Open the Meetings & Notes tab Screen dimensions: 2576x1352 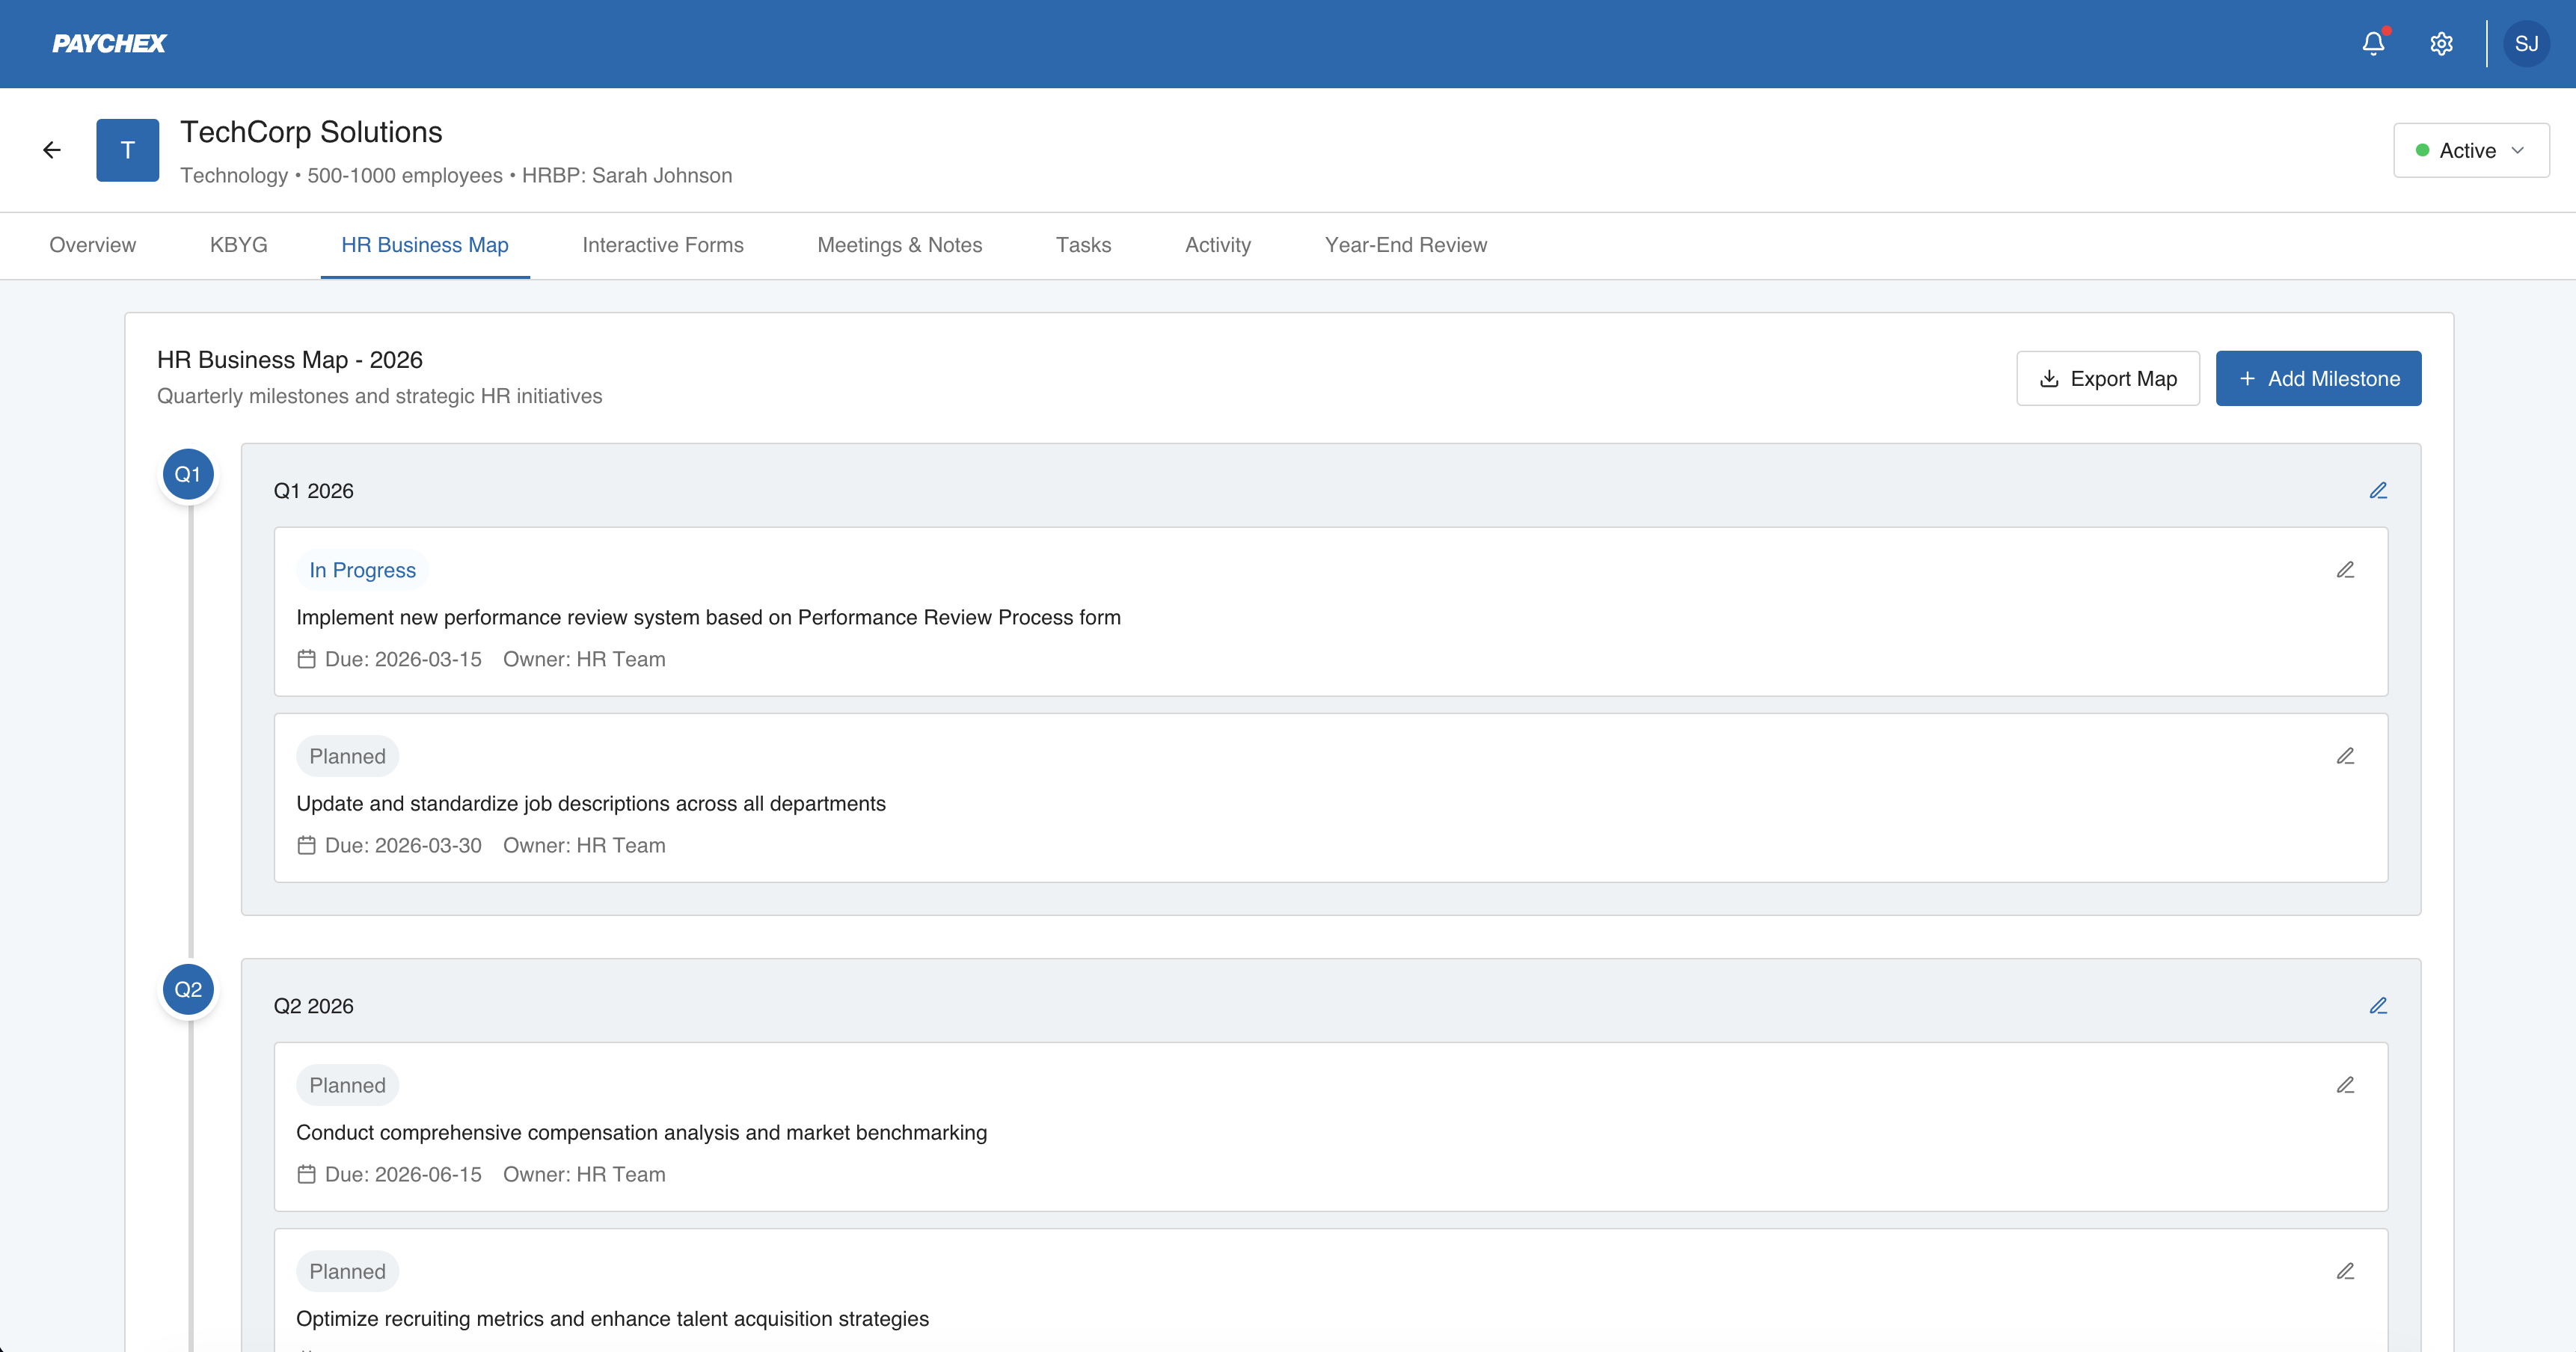[x=899, y=245]
